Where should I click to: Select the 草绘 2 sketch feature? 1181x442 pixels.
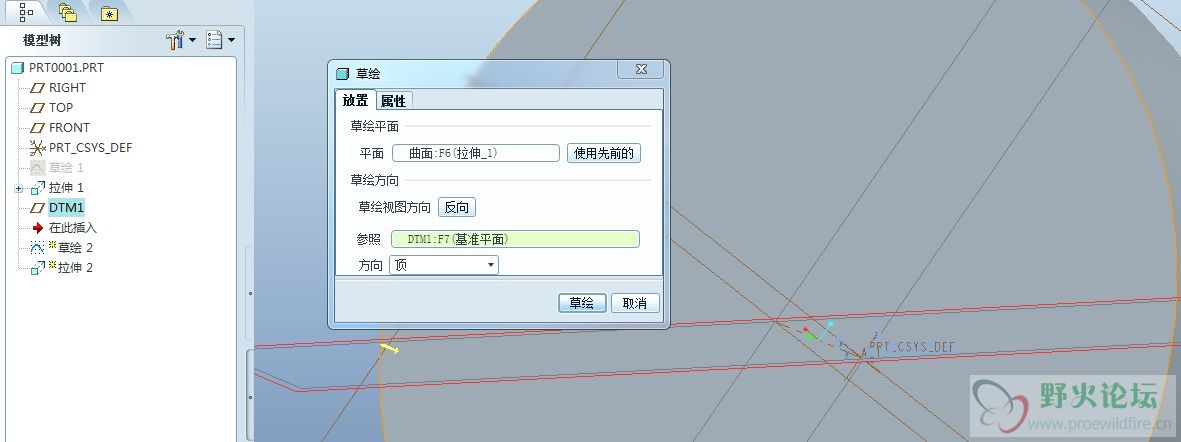click(75, 247)
